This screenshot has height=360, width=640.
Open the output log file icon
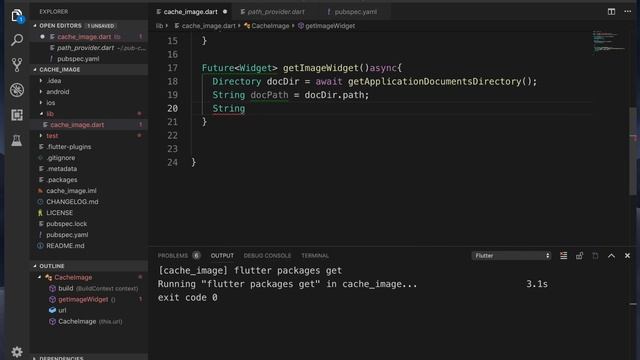pyautogui.click(x=595, y=256)
